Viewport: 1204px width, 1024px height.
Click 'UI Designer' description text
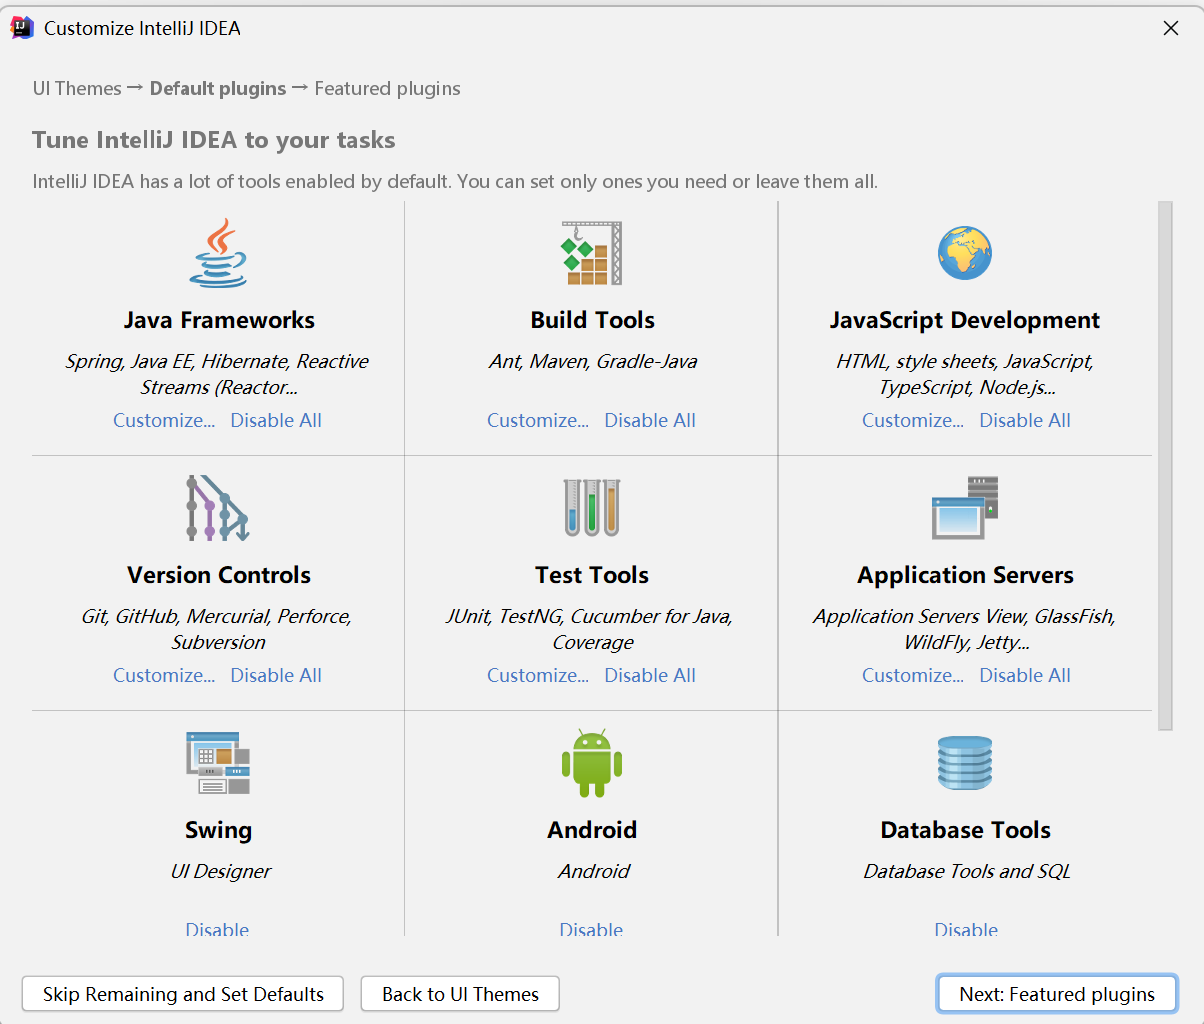tap(220, 871)
